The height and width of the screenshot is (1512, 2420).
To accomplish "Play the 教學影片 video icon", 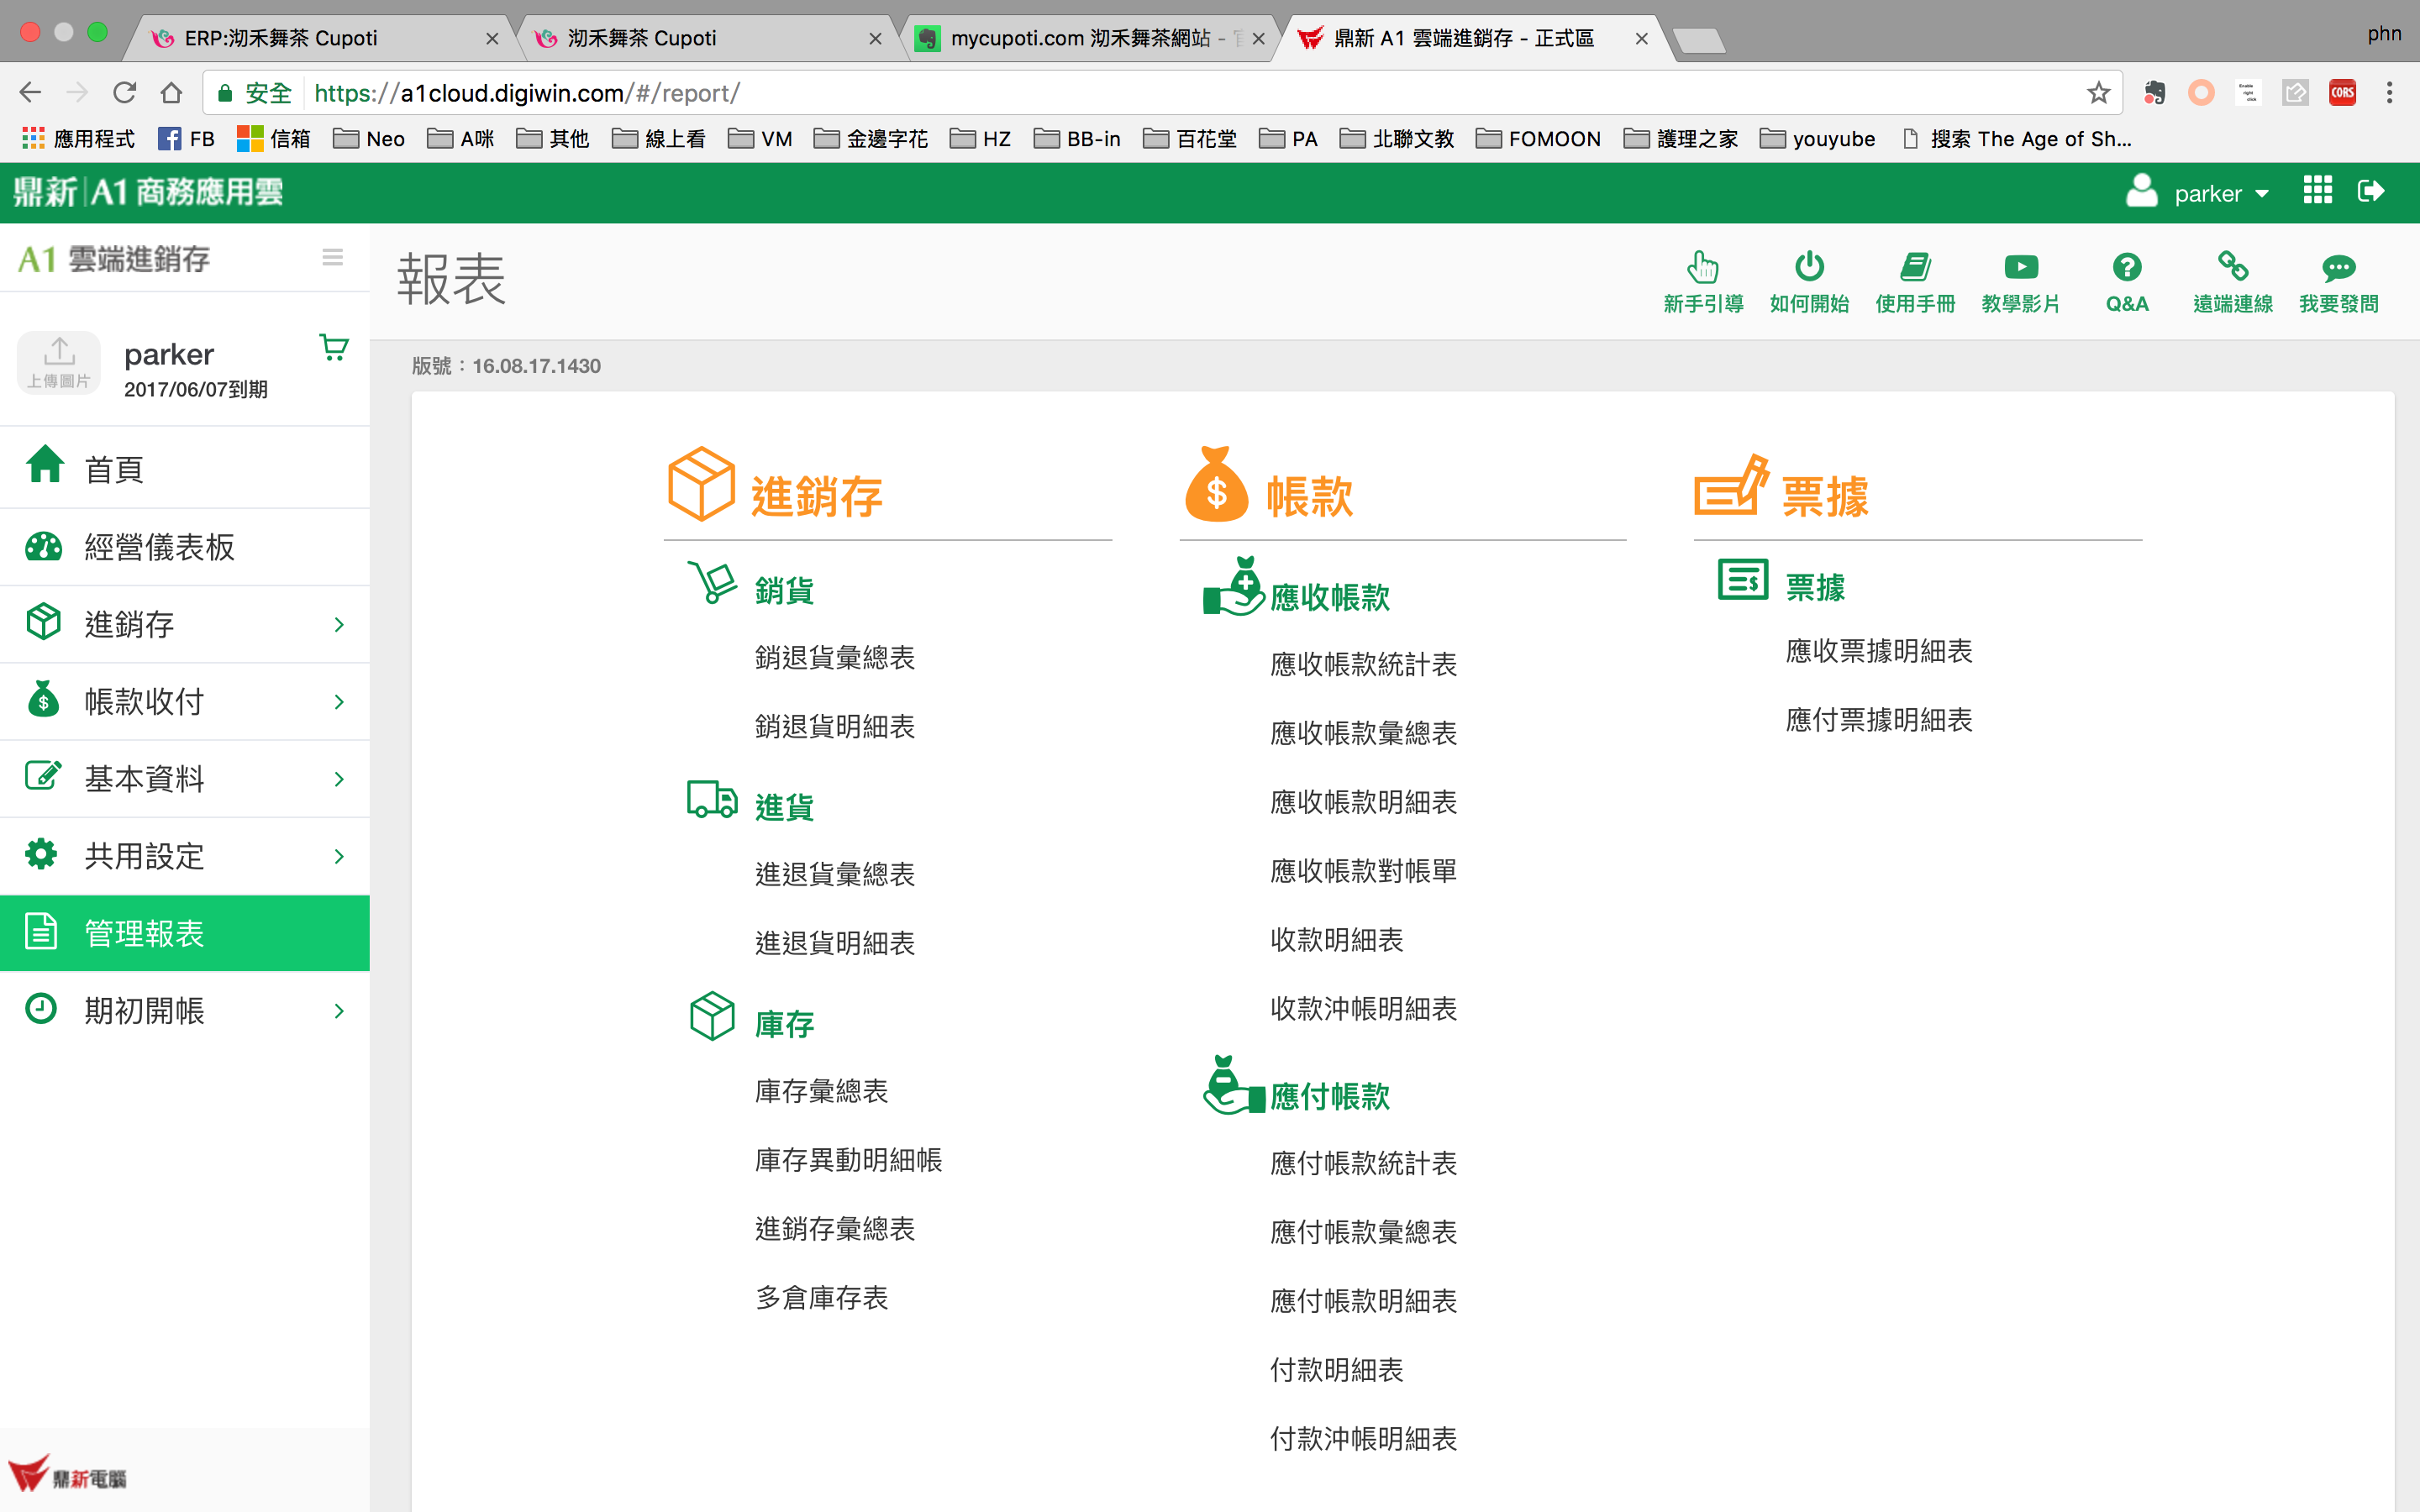I will [2020, 268].
